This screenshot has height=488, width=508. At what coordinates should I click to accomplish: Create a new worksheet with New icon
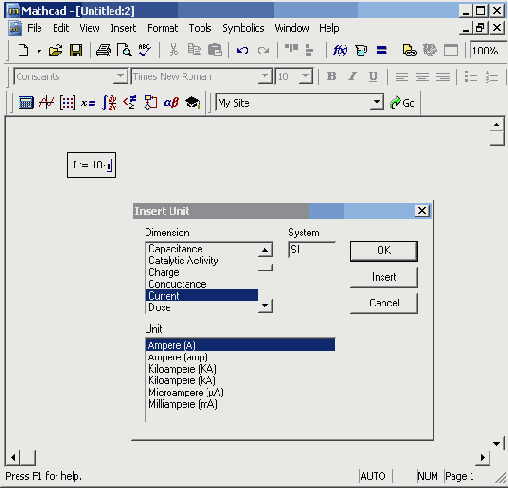23,50
